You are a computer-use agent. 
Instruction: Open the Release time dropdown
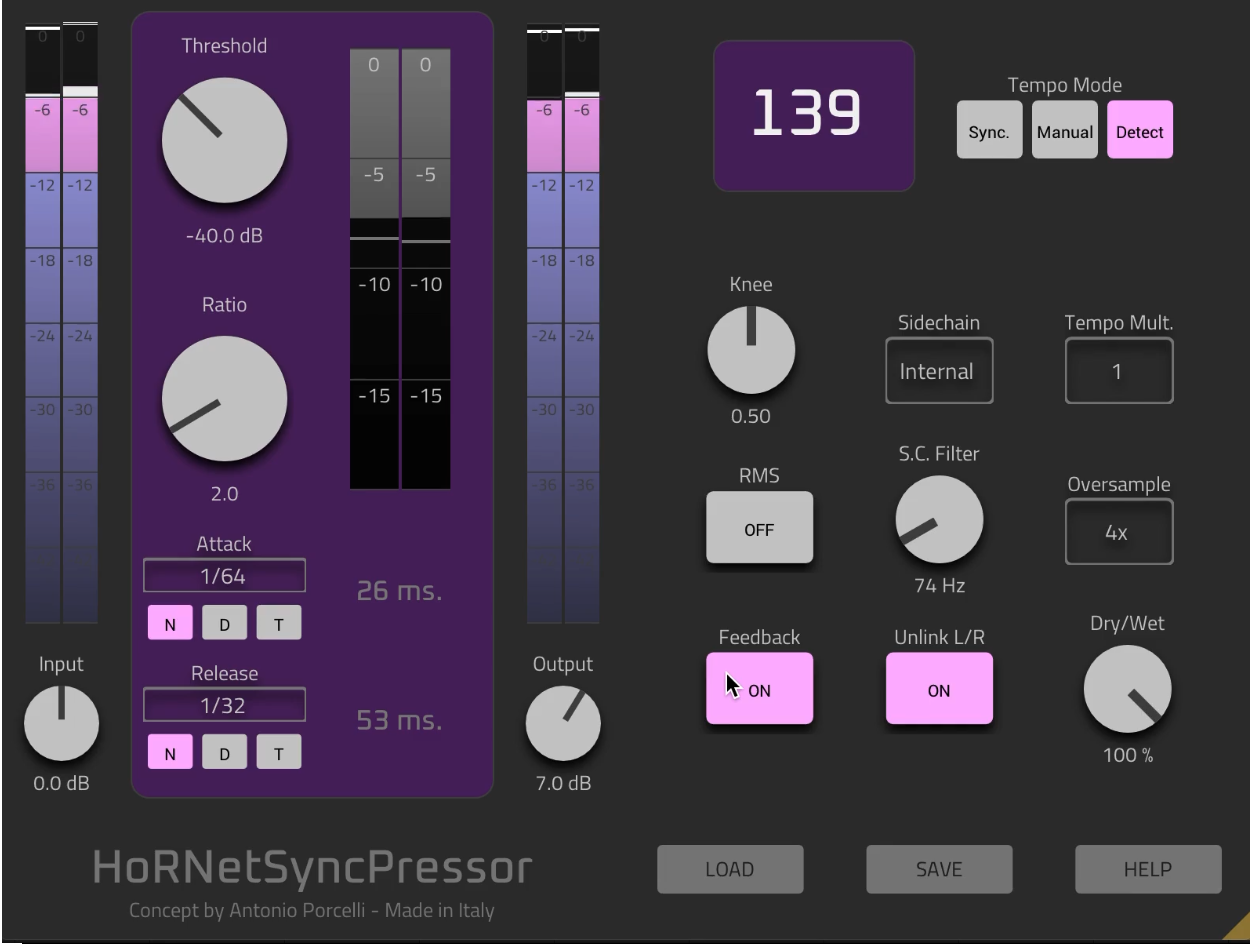224,704
